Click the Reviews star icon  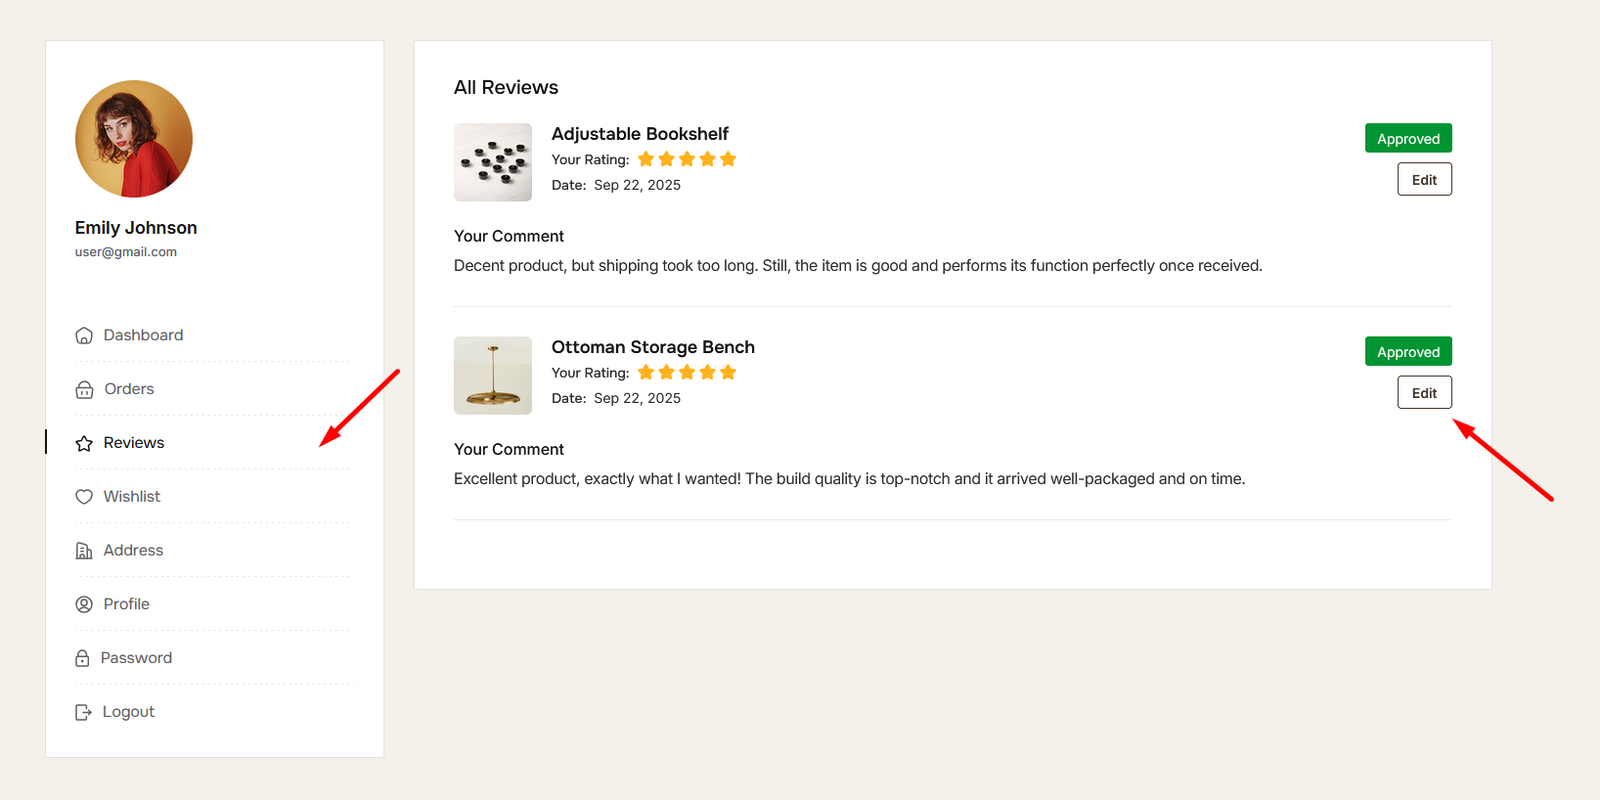point(84,443)
